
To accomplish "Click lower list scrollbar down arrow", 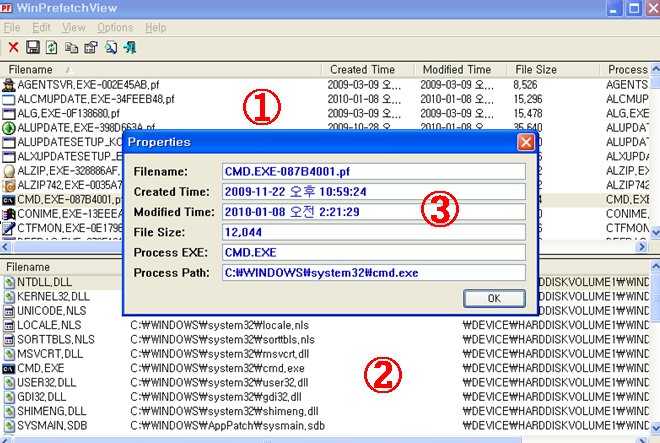I will [655, 428].
